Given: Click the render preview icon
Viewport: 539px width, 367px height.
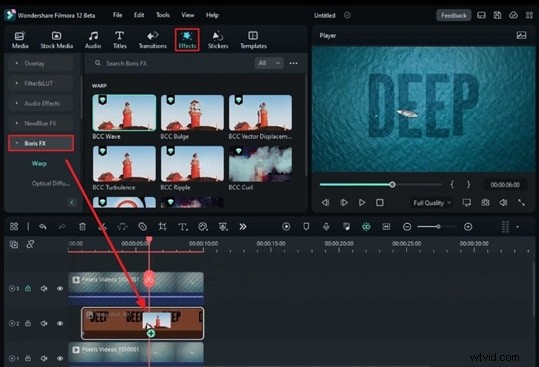Looking at the screenshot, I should [286, 227].
